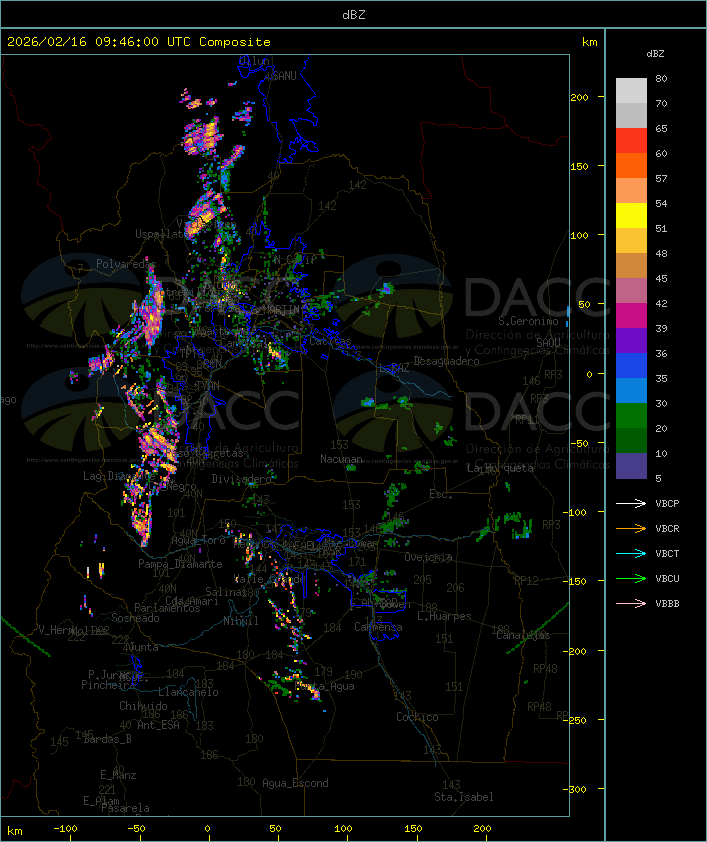The height and width of the screenshot is (842, 707).
Task: Click the 2026/02/16 09:46:00 UTC Composite timestamp
Action: click(139, 42)
